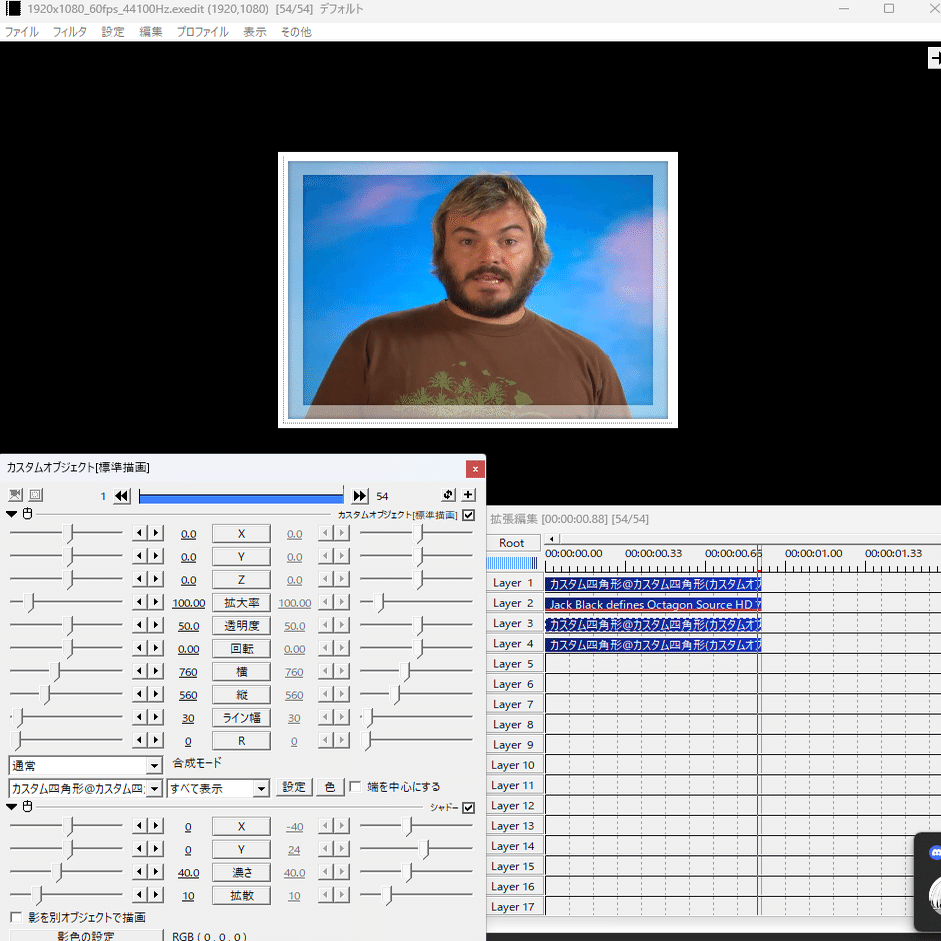Jump to last frame with fast-forward button
This screenshot has height=941, width=941.
coord(359,496)
